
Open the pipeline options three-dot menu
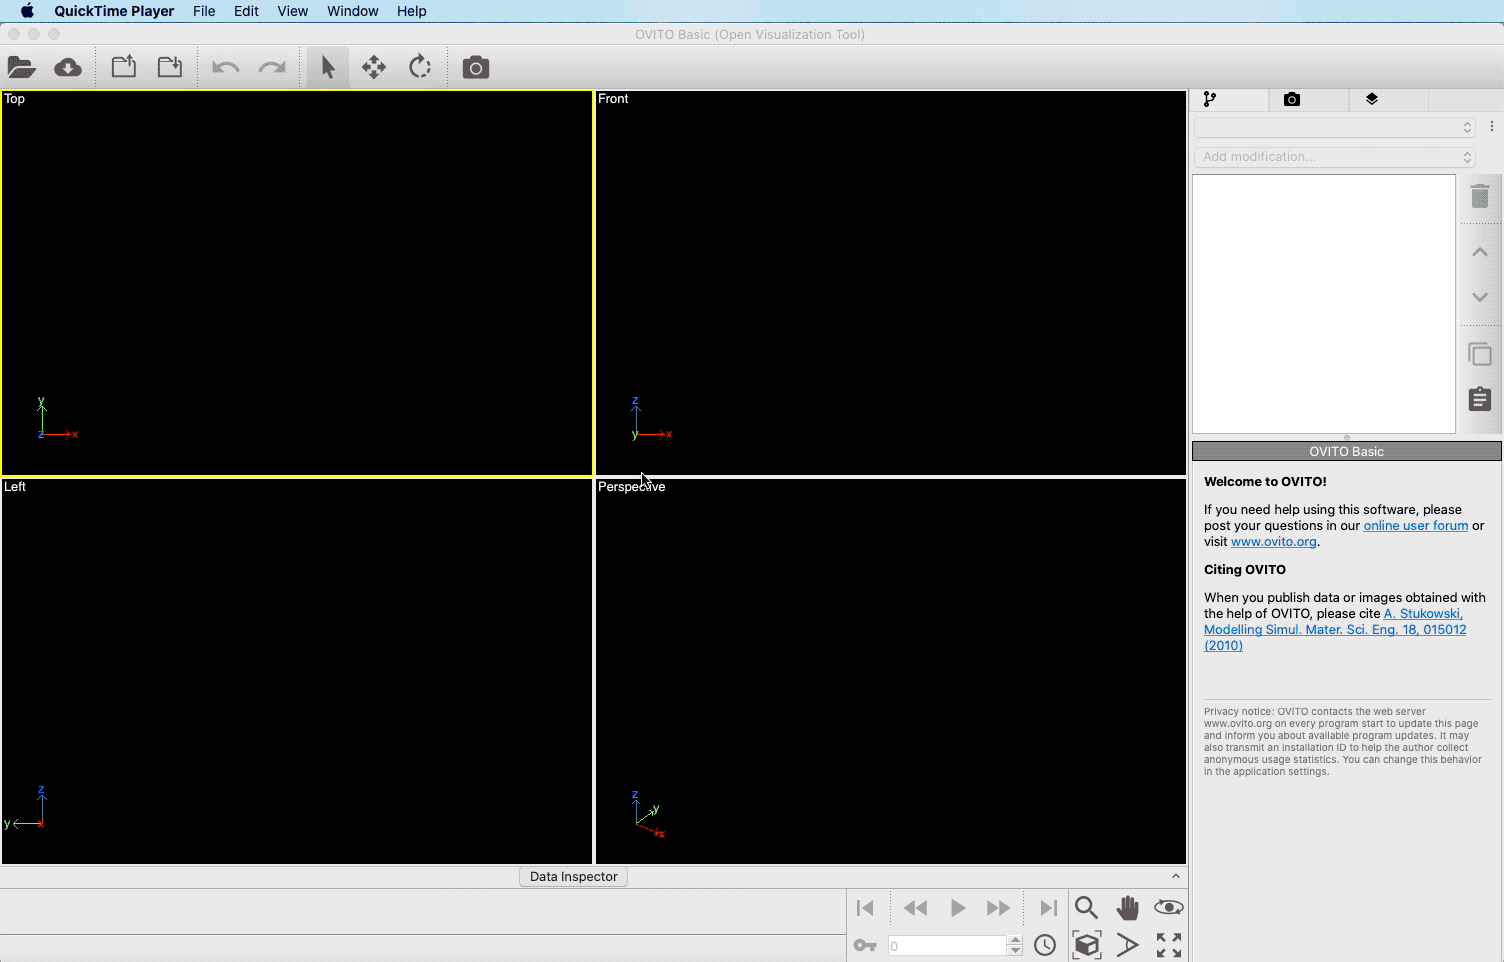coord(1492,127)
